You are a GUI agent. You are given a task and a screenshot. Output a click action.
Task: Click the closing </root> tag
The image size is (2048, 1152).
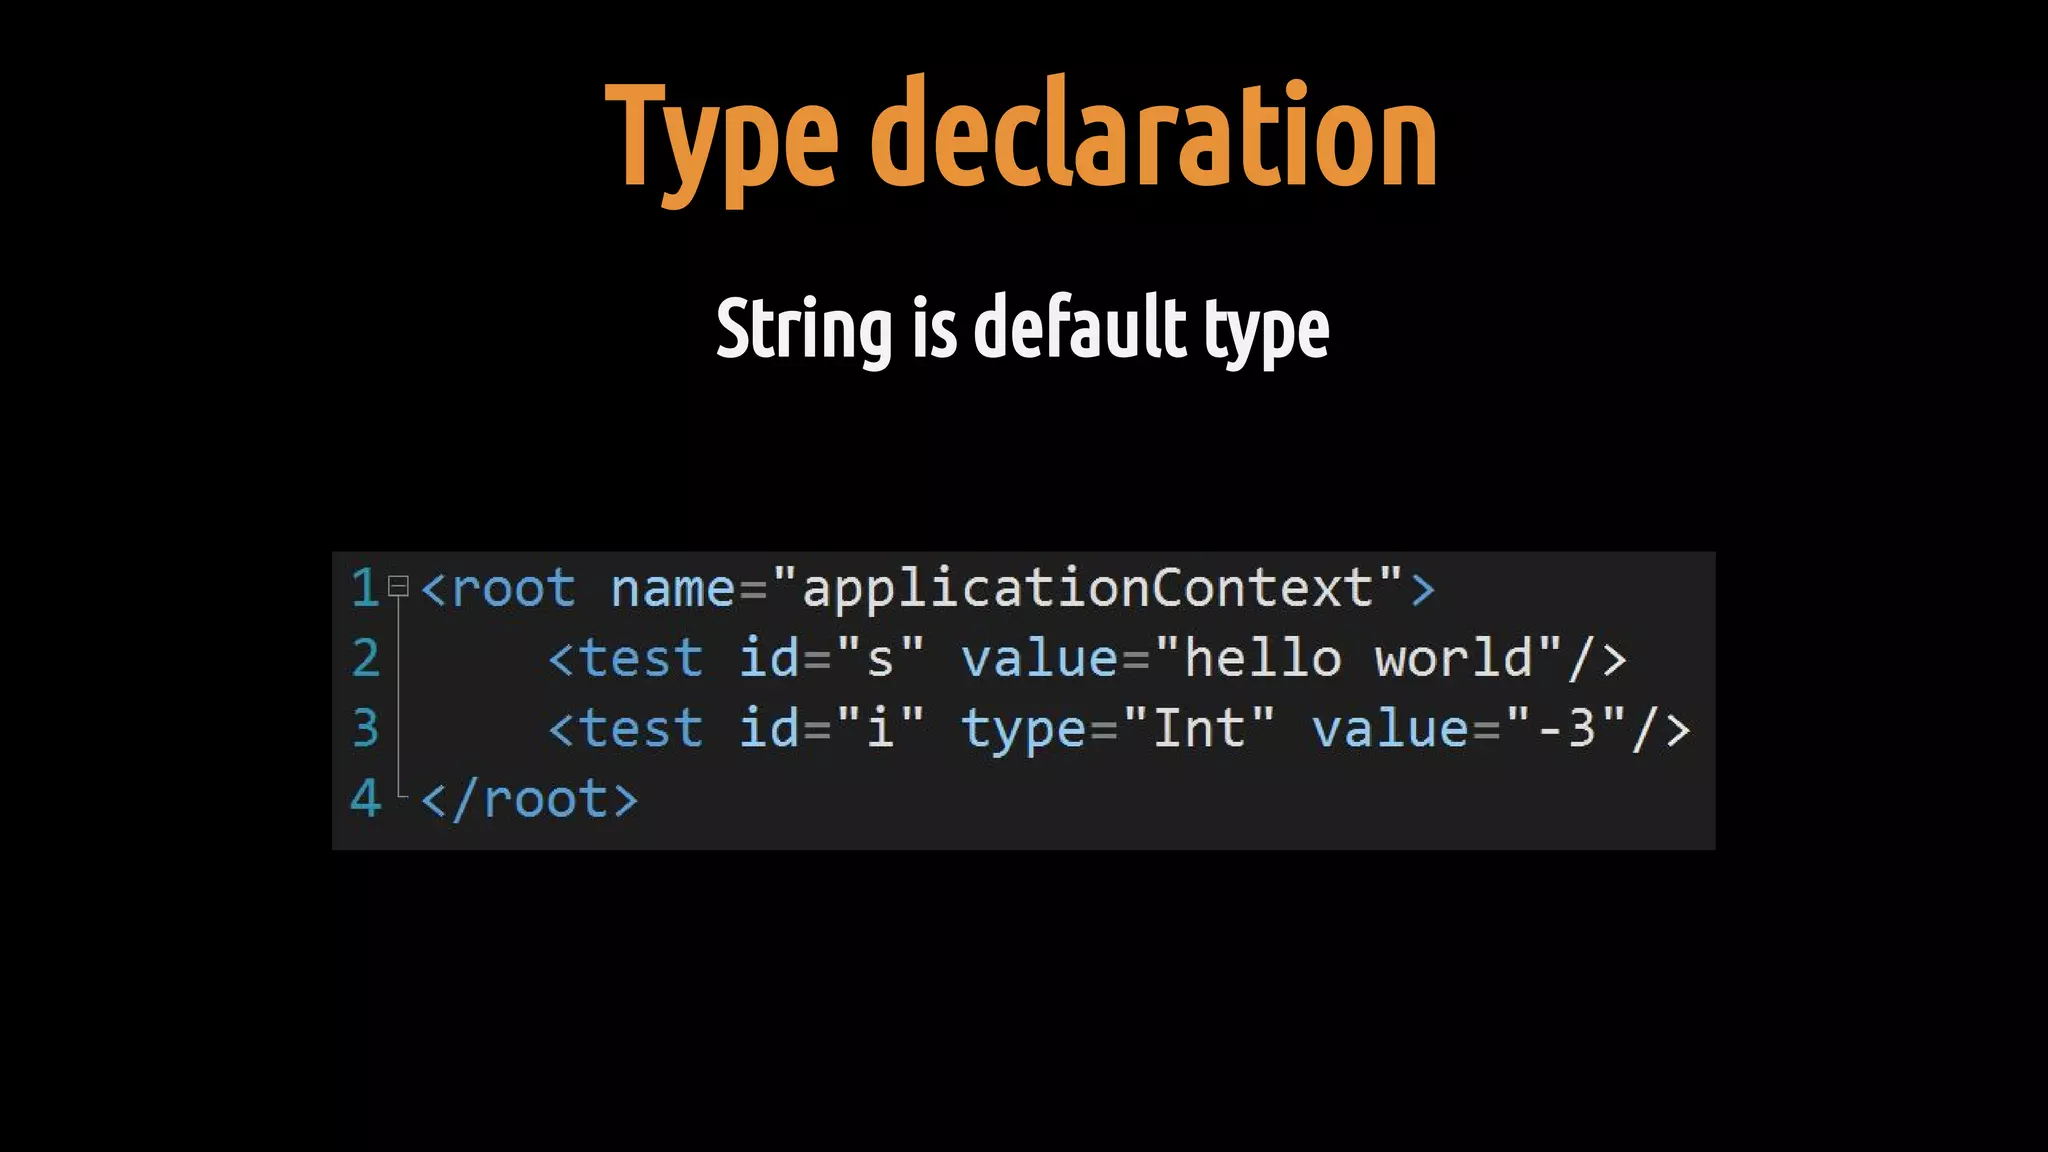529,799
